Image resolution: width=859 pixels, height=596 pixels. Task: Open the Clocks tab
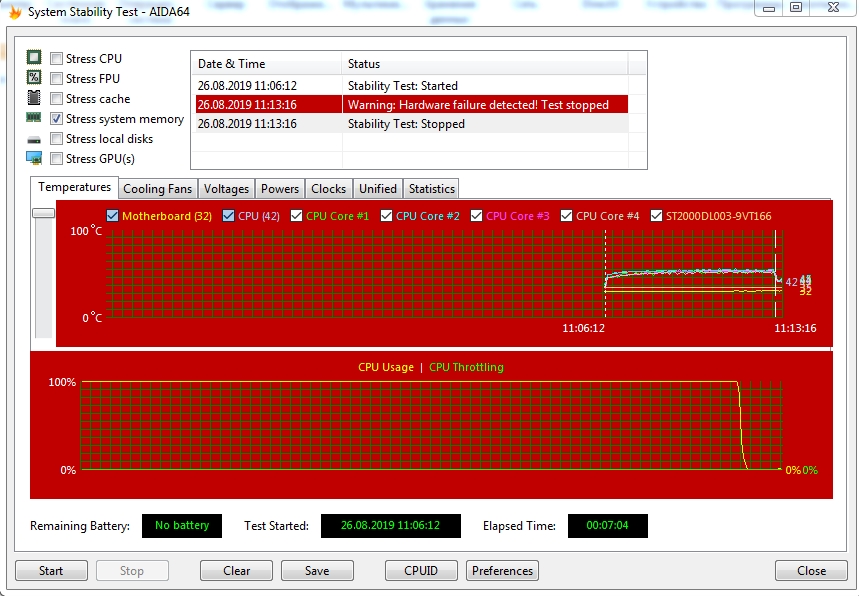[329, 189]
